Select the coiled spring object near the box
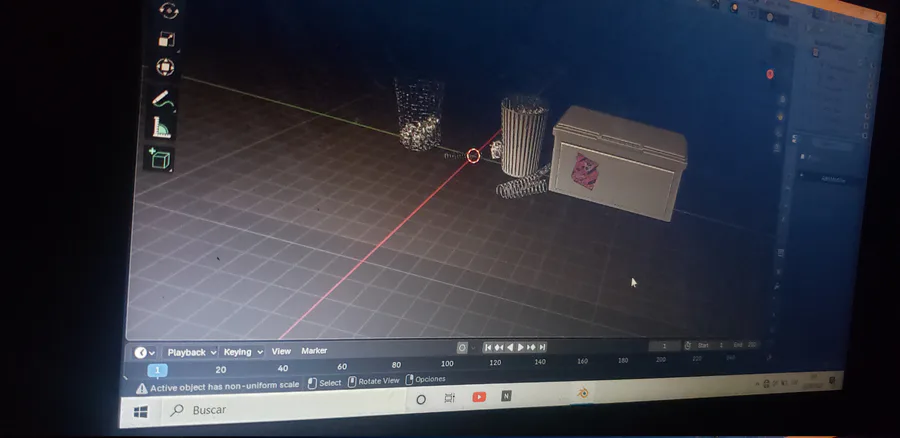 point(522,183)
